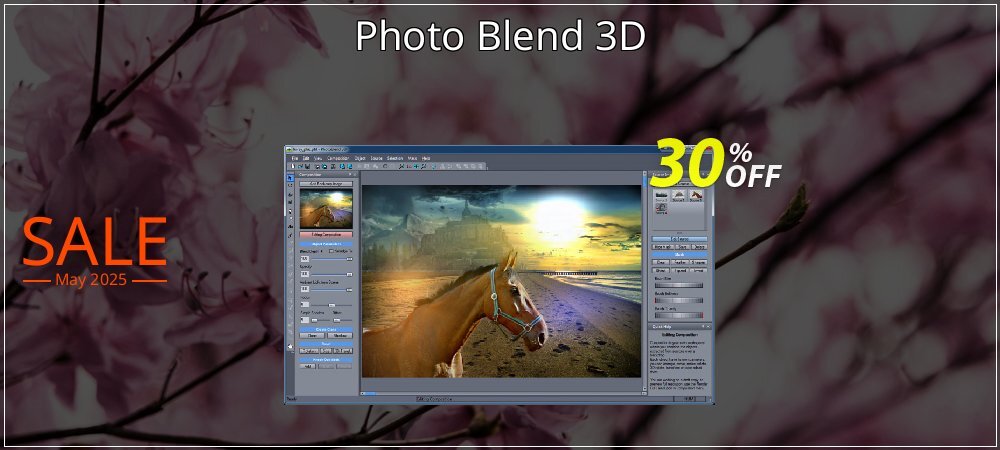The width and height of the screenshot is (1000, 450).
Task: Open the Mask menu
Action: [412, 158]
